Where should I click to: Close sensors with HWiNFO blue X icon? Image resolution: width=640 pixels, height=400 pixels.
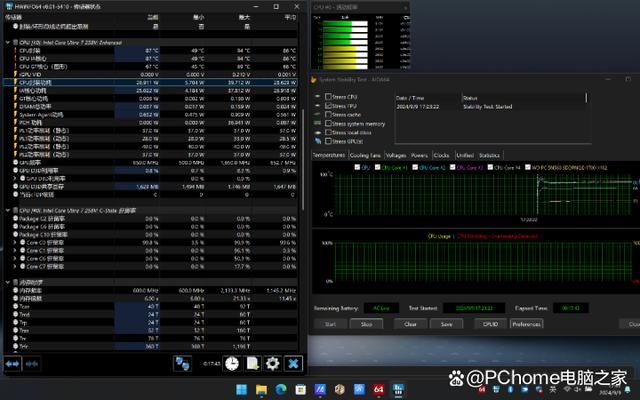(x=293, y=363)
